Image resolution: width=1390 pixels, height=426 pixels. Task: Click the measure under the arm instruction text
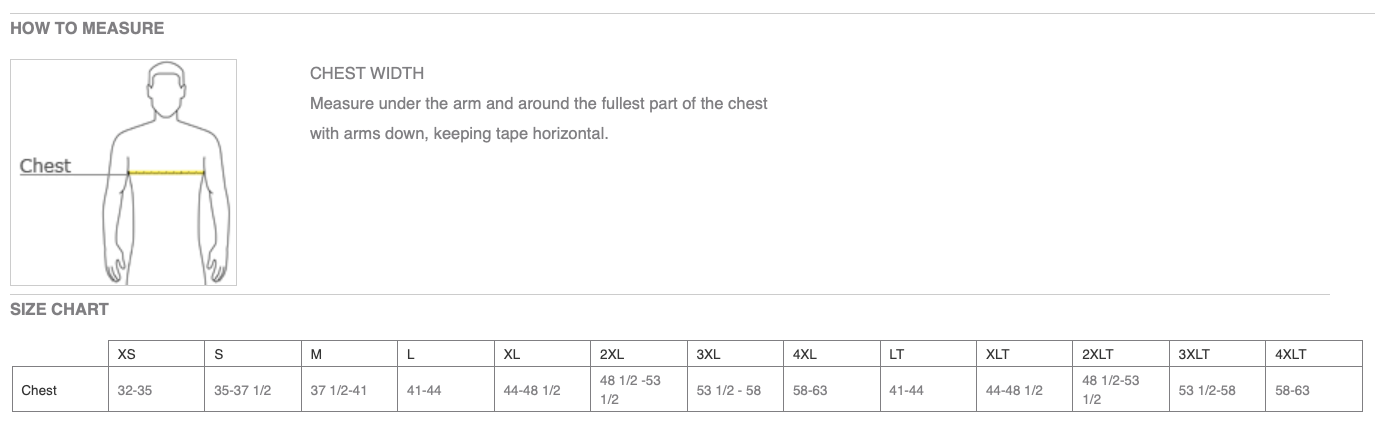pos(539,118)
